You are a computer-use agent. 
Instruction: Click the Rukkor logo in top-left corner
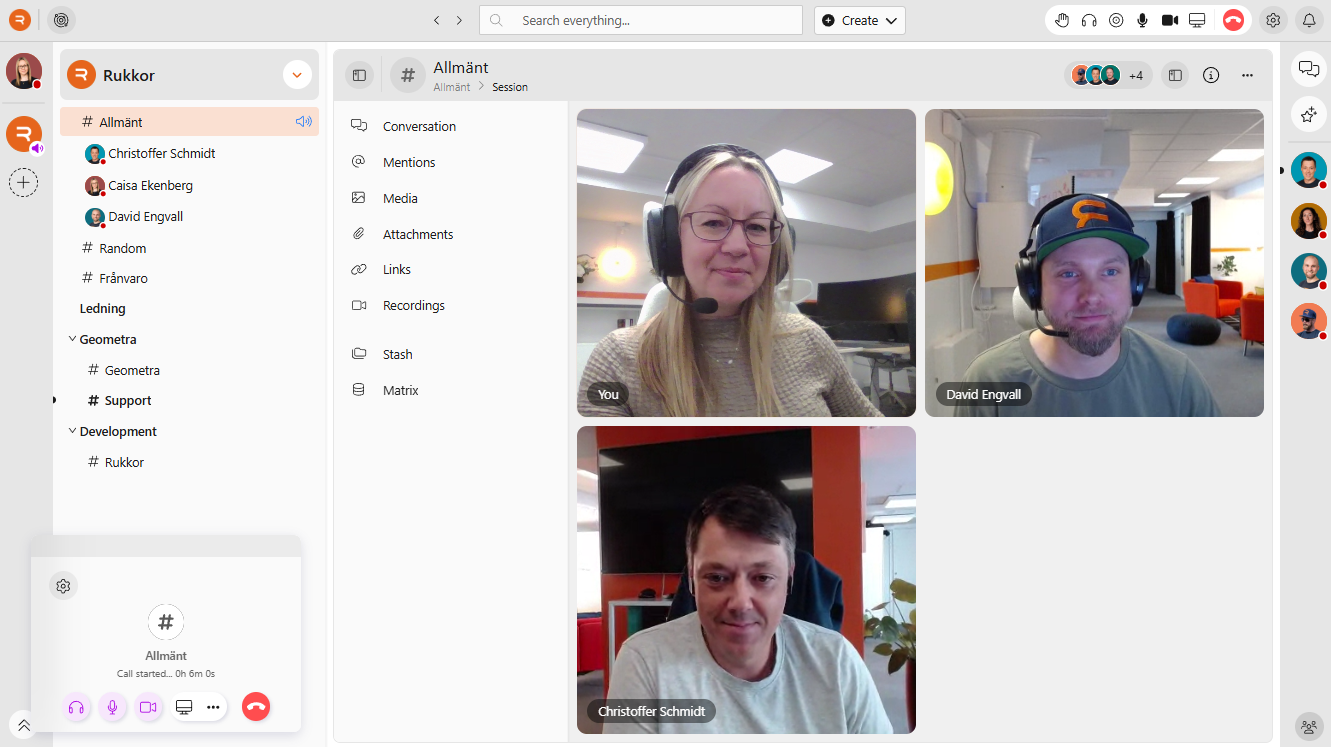pos(20,20)
